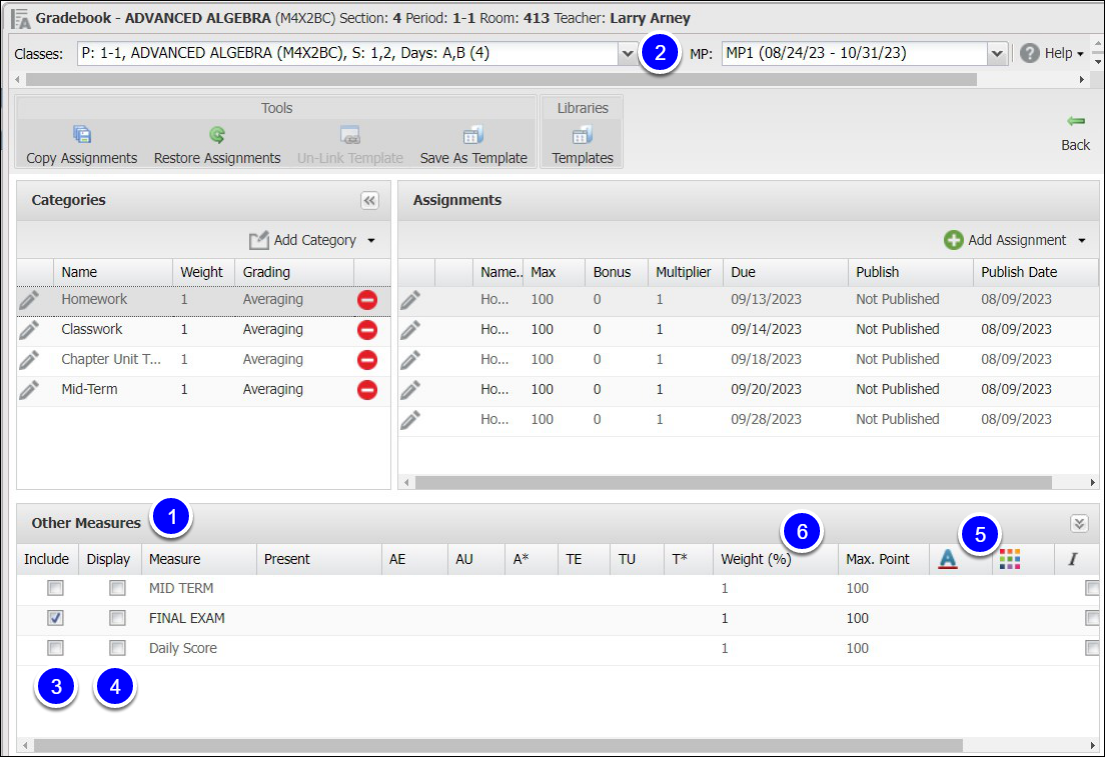Click the Restore Assignments label

(x=217, y=158)
